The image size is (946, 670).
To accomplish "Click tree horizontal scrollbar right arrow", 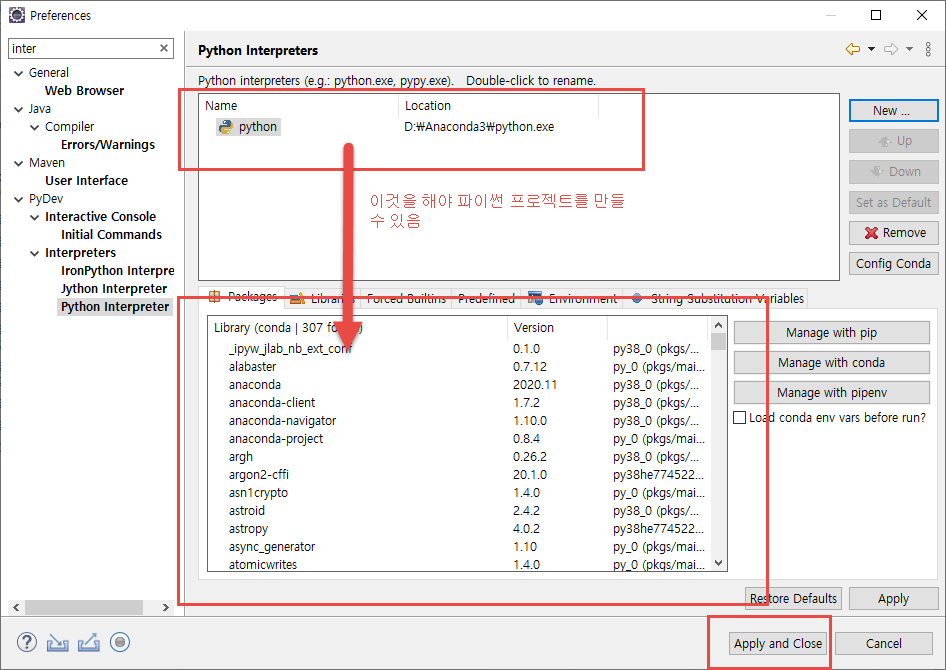I will coord(166,607).
